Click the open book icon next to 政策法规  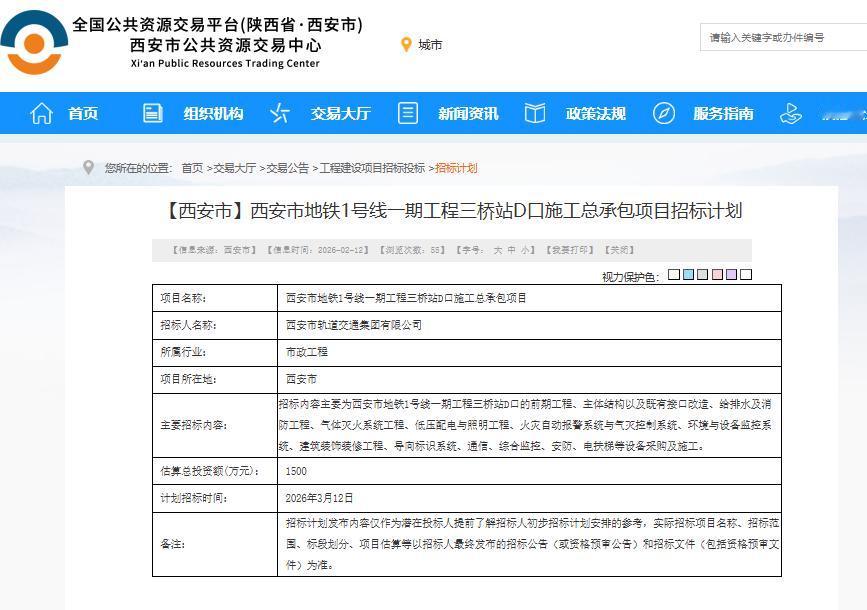(535, 113)
